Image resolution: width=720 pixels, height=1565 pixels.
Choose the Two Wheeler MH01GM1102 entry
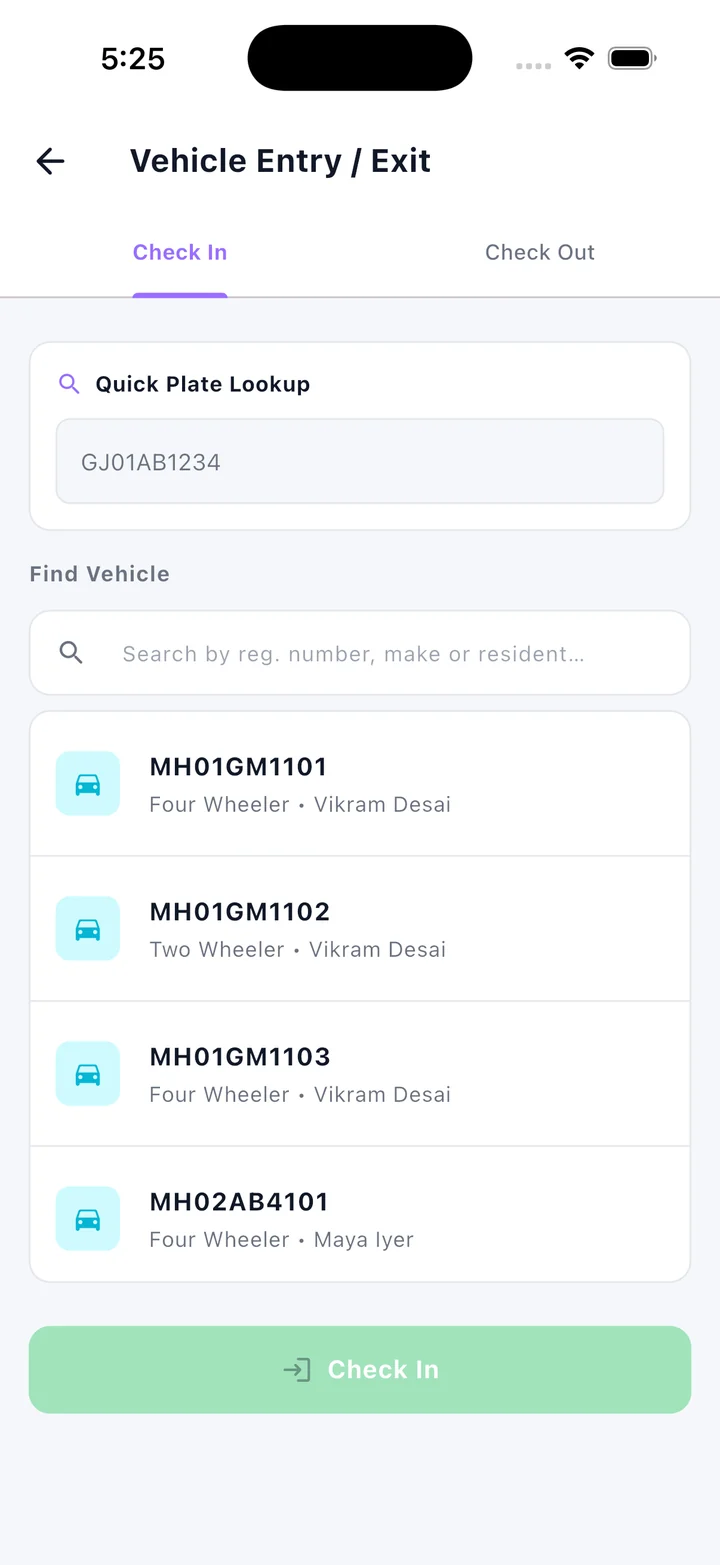[x=360, y=929]
